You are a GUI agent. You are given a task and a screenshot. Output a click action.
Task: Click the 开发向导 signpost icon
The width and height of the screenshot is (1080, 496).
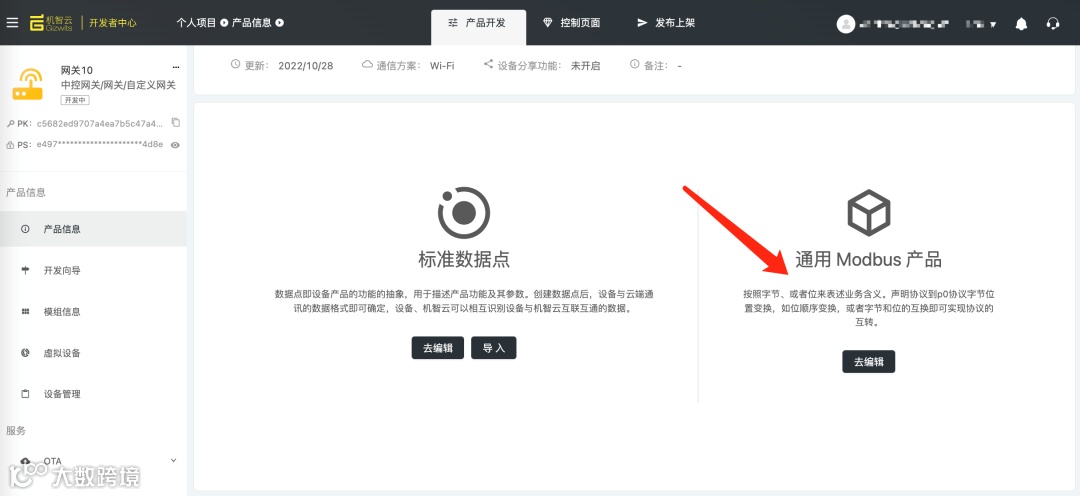[25, 270]
